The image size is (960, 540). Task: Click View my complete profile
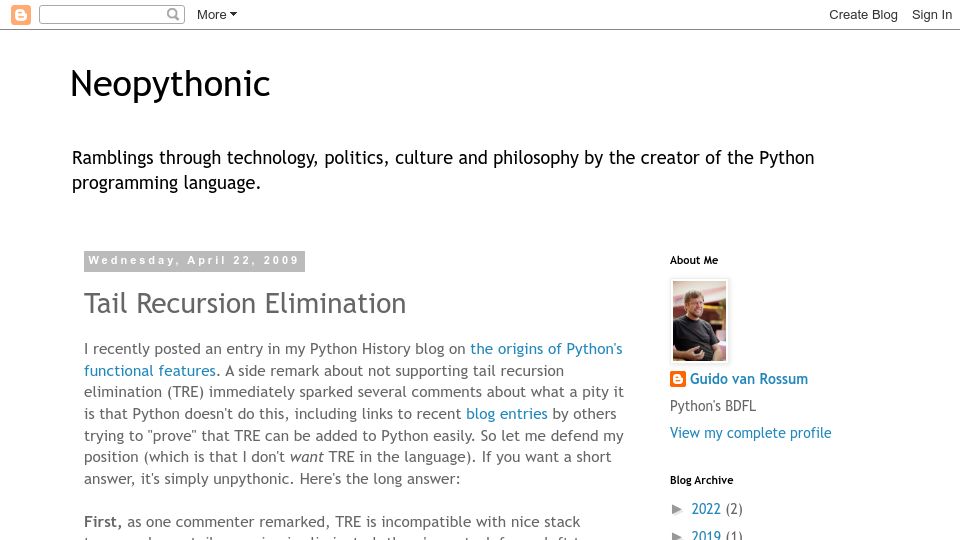(751, 433)
